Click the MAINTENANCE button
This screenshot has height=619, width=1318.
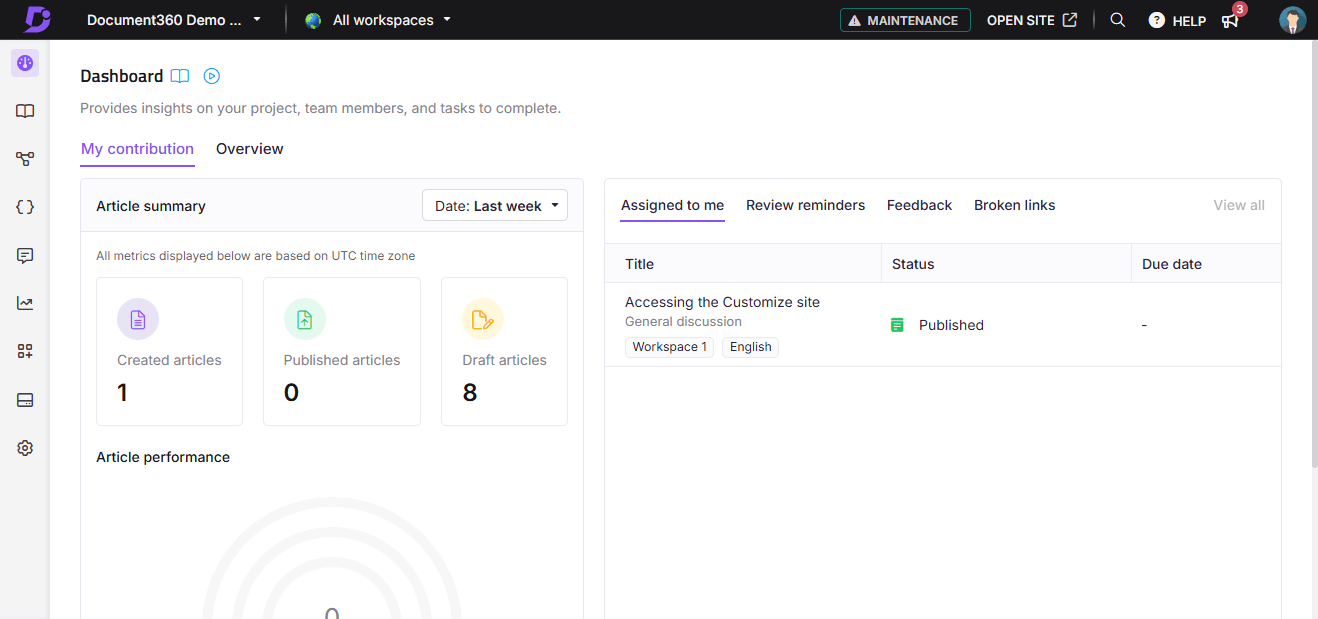click(905, 19)
